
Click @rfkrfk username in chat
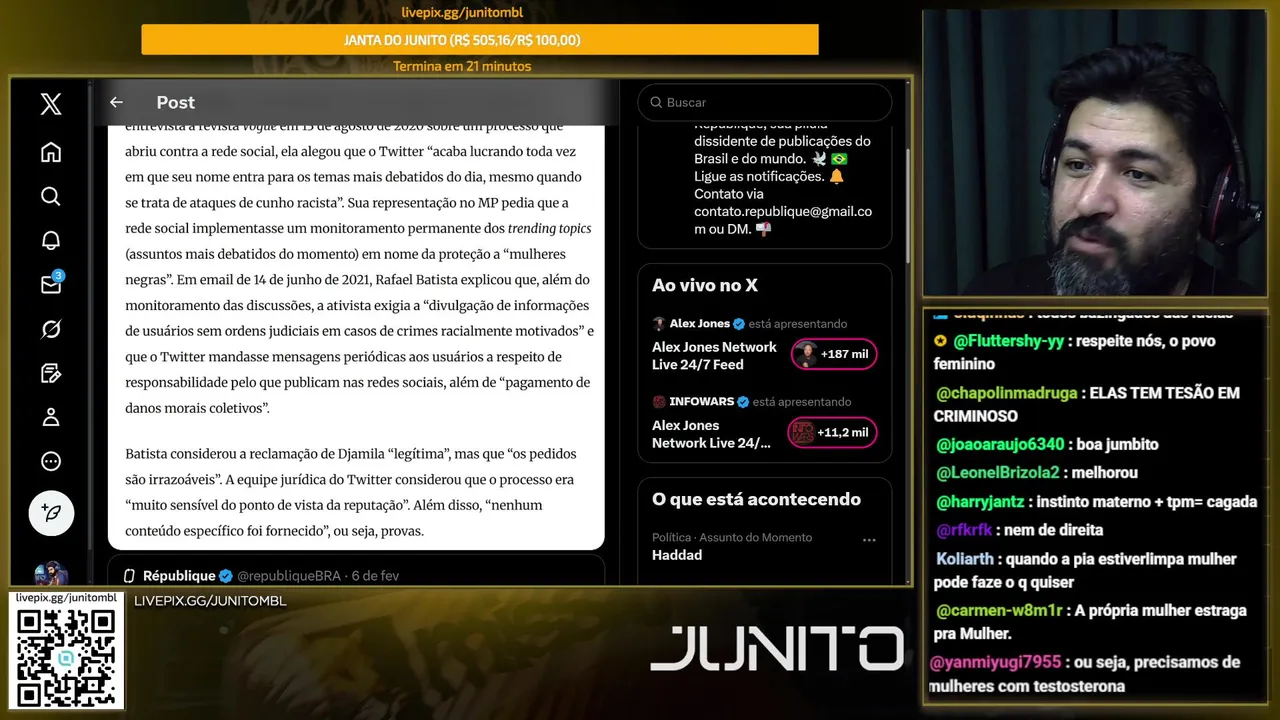964,530
